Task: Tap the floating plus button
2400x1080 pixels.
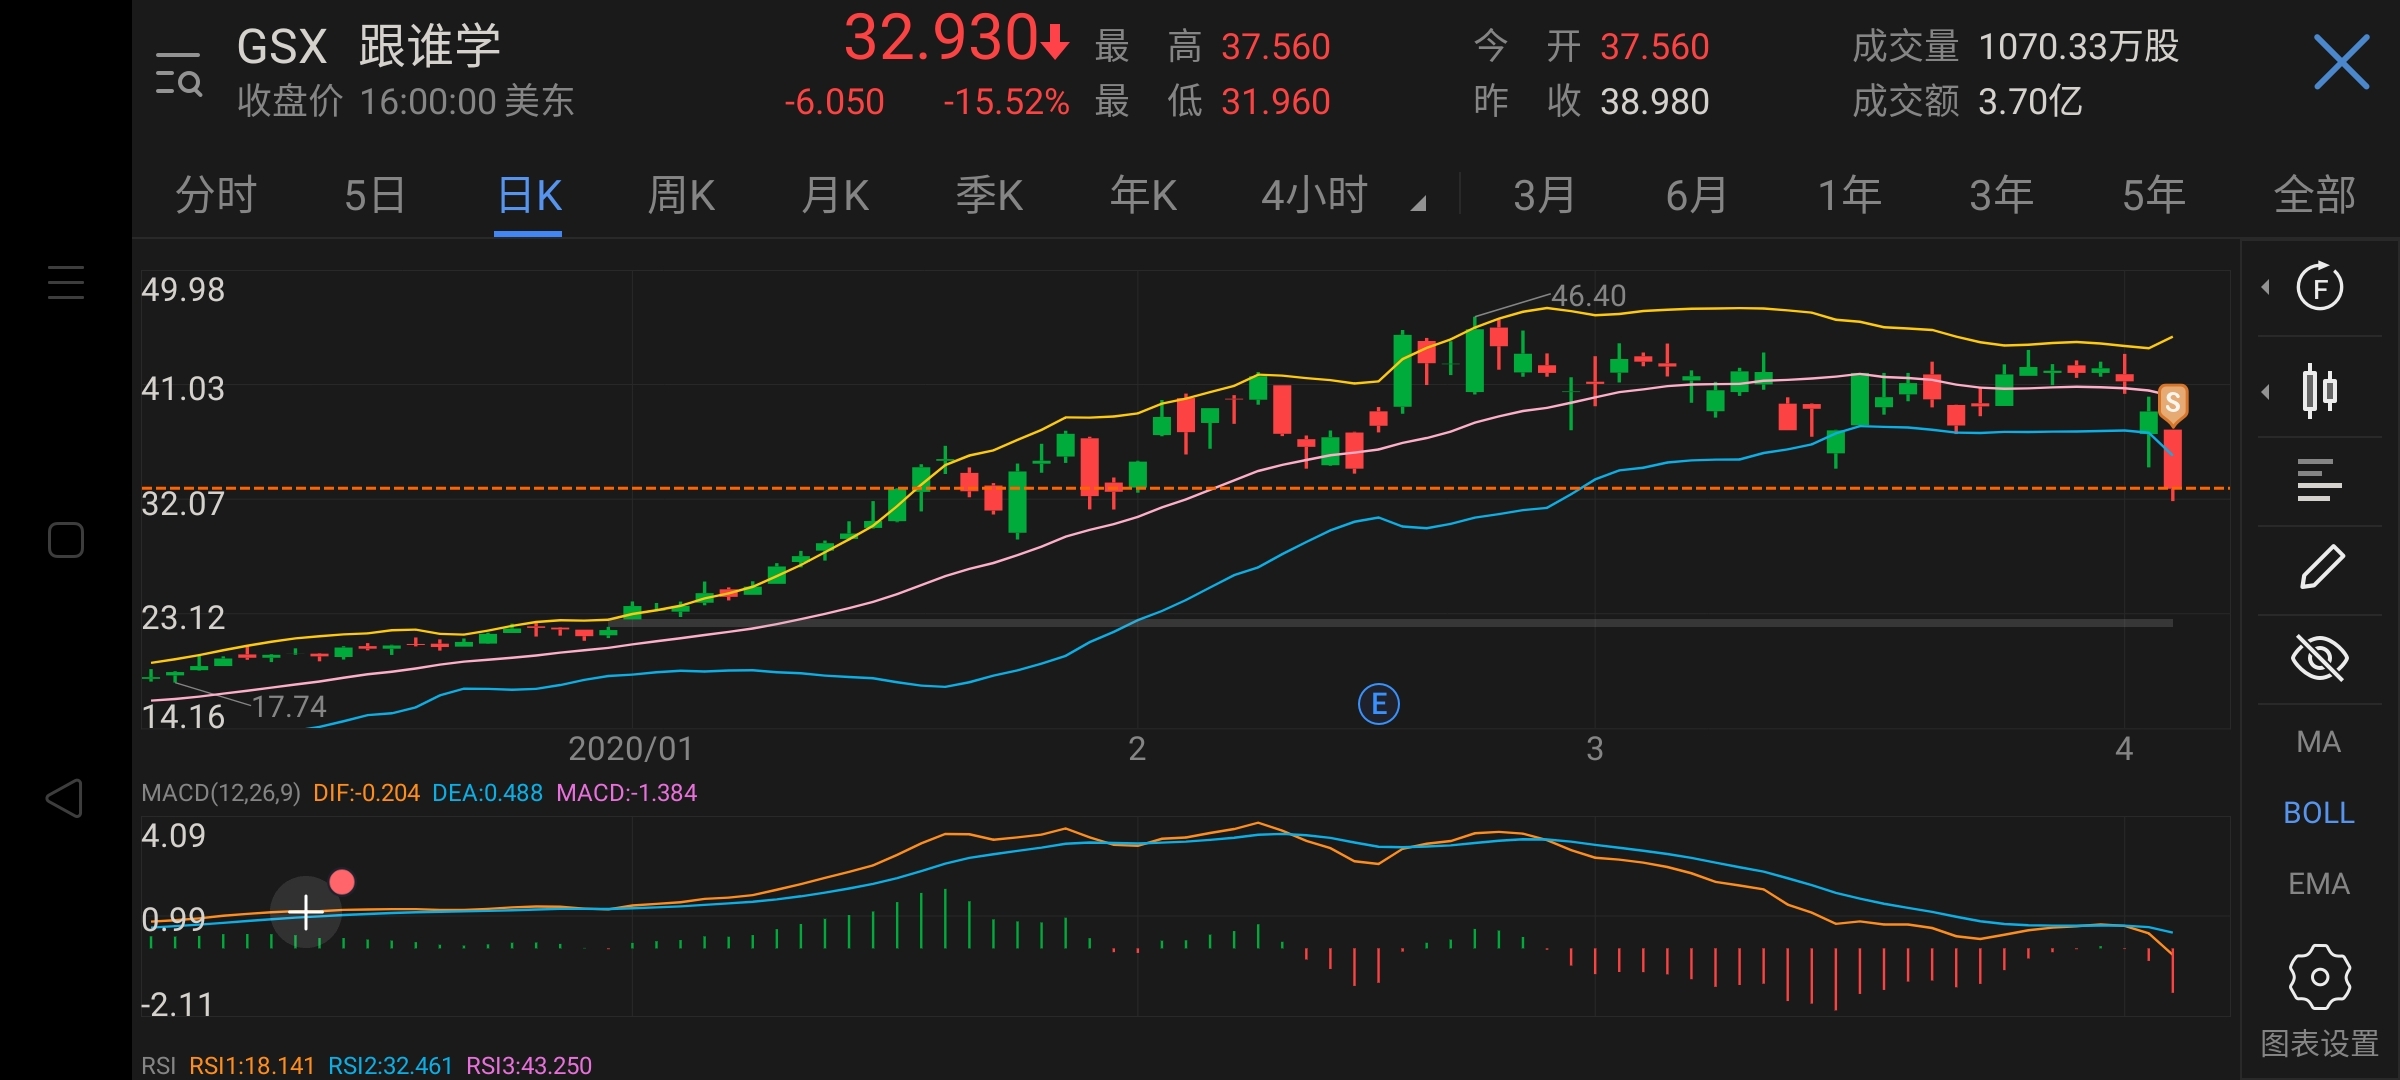Action: (305, 911)
